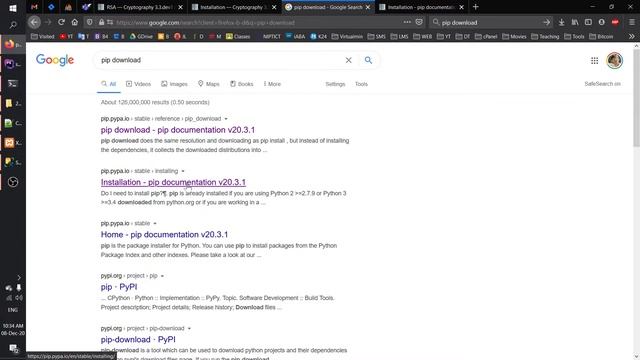Switch to RSA Cryptography tab

point(140,7)
